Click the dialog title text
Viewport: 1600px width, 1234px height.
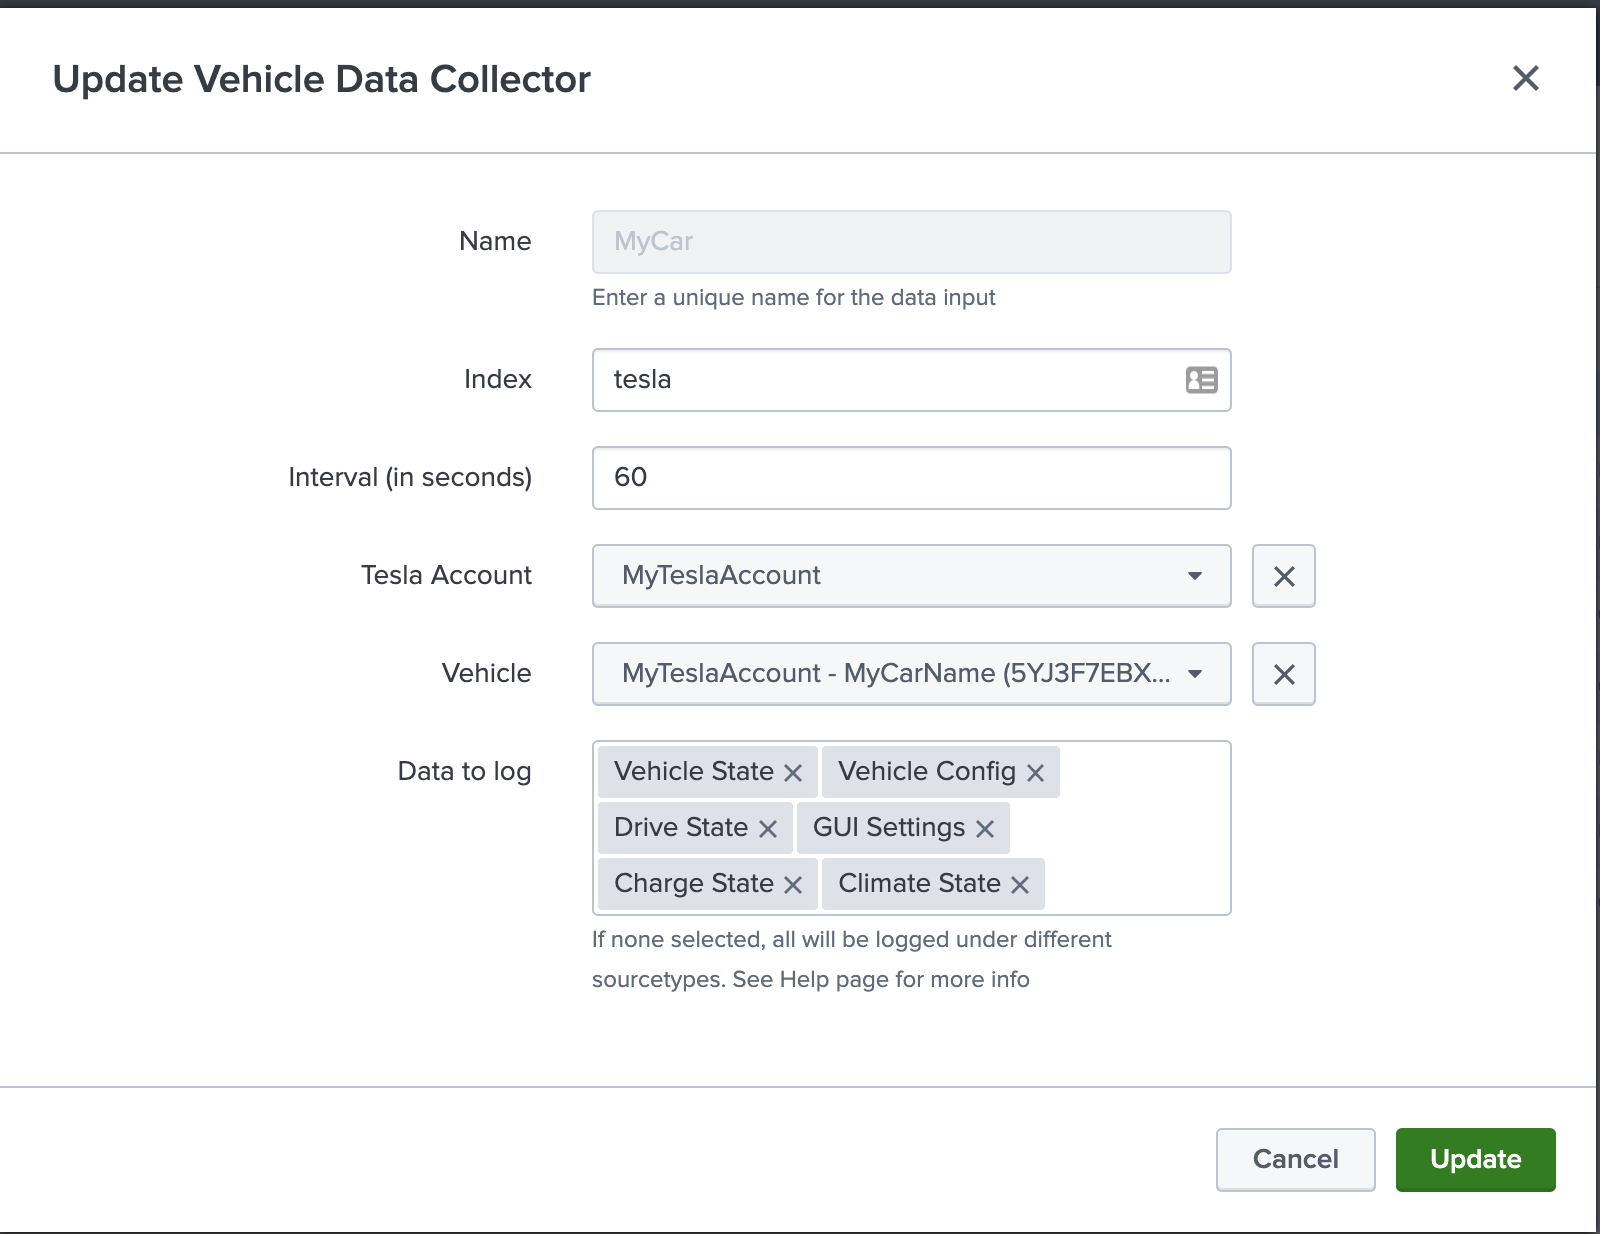[321, 79]
